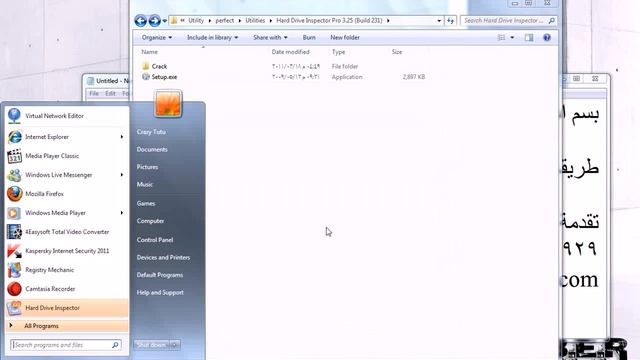Launch Mozilla Firefox from Start menu icon
The height and width of the screenshot is (360, 640).
pos(14,194)
